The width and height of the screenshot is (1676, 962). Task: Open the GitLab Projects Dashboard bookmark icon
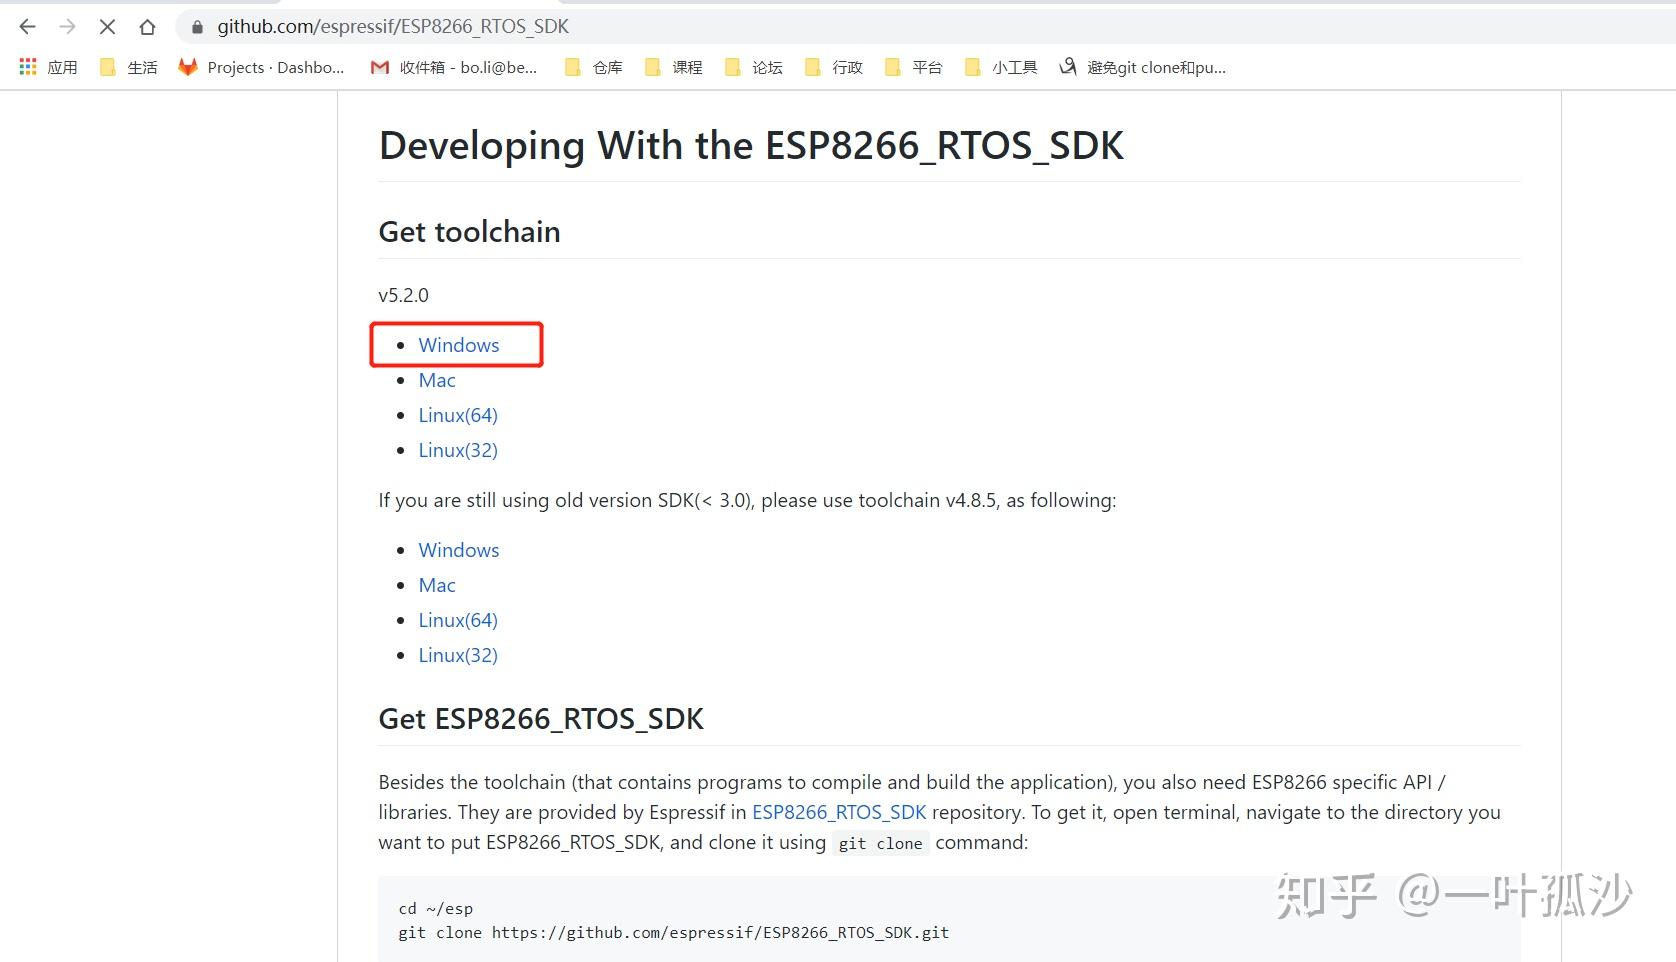coord(187,67)
